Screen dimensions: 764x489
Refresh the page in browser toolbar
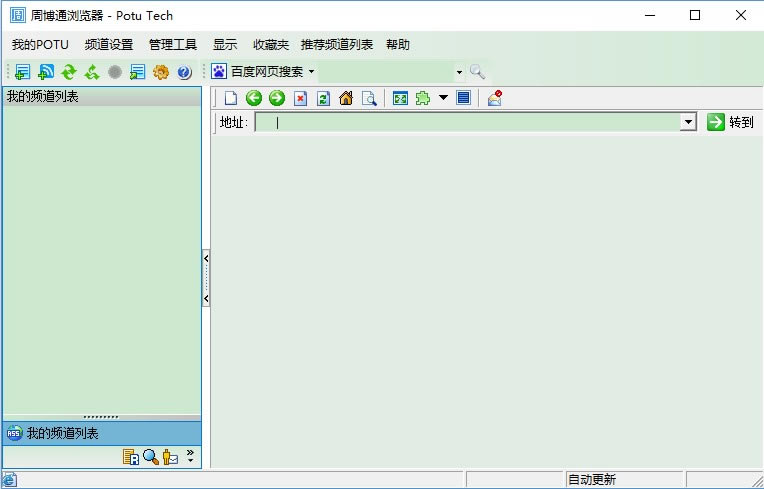click(323, 98)
